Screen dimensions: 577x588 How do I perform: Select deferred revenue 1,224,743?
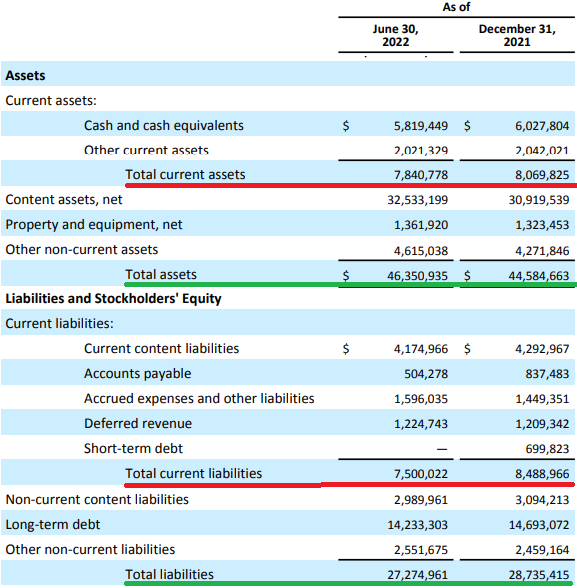coord(421,424)
